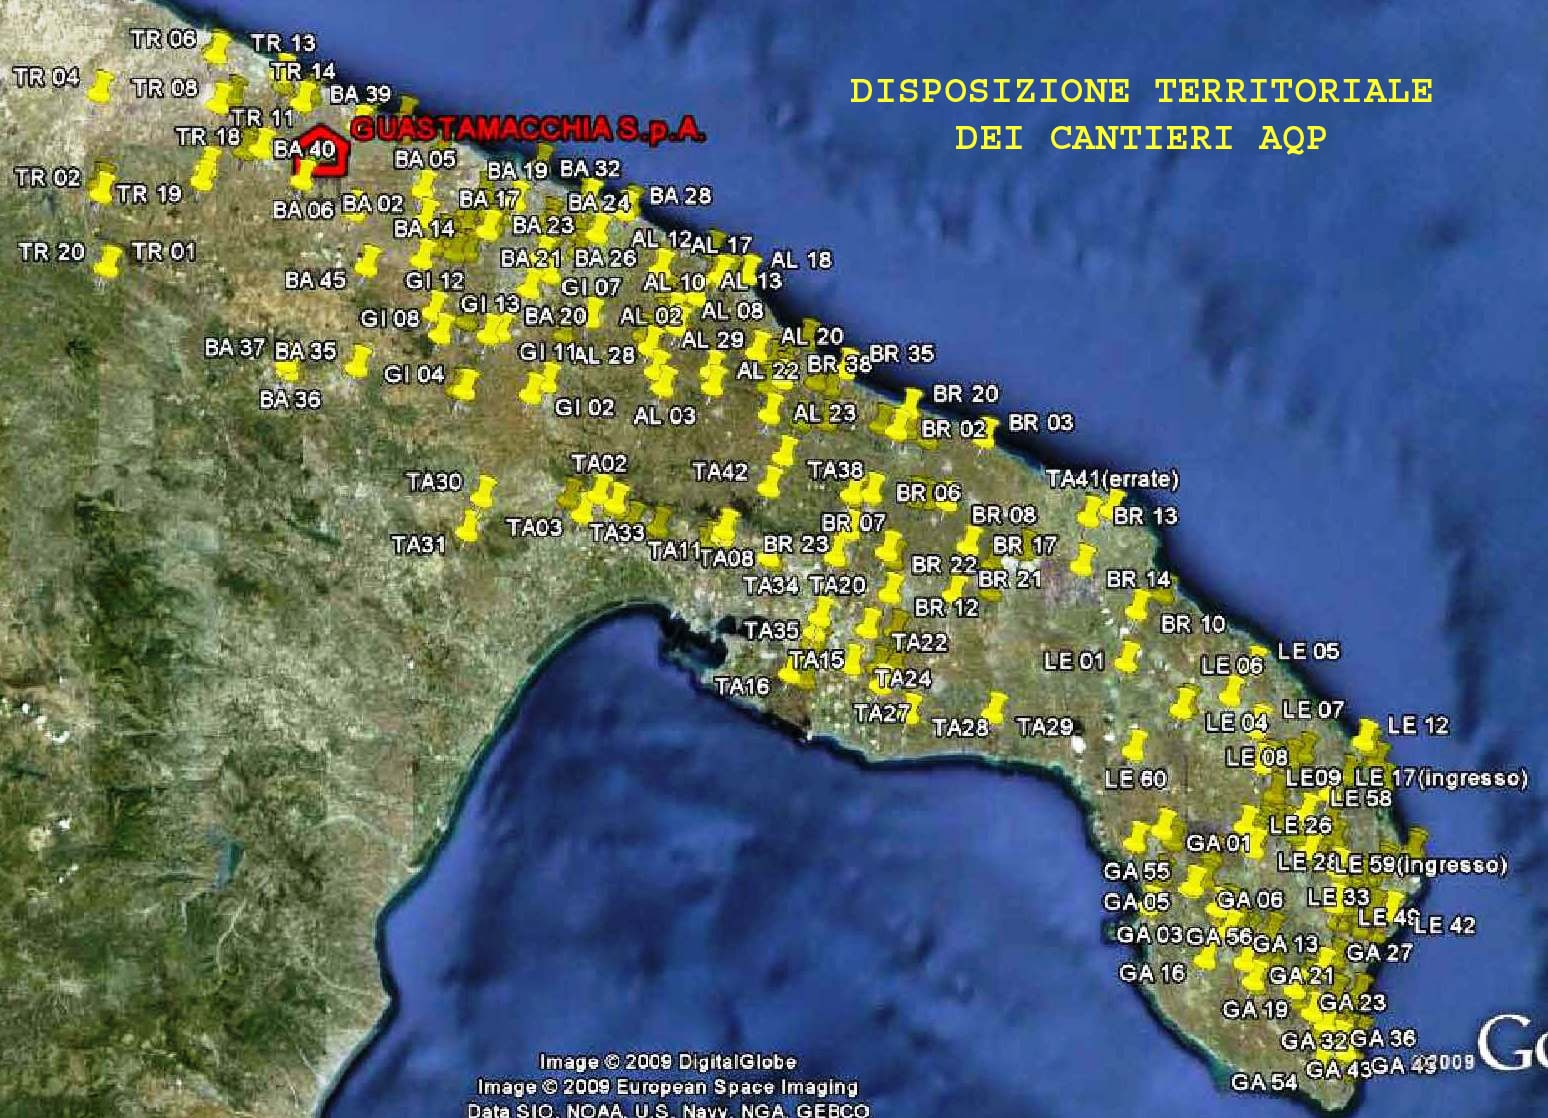Click the 'TR 13' site label
Screen dimensions: 1548x1118
pos(283,43)
